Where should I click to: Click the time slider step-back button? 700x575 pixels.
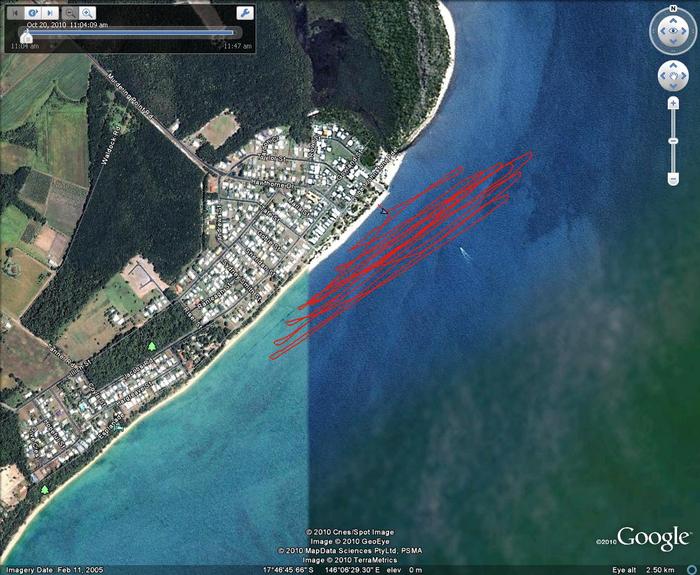coord(16,13)
